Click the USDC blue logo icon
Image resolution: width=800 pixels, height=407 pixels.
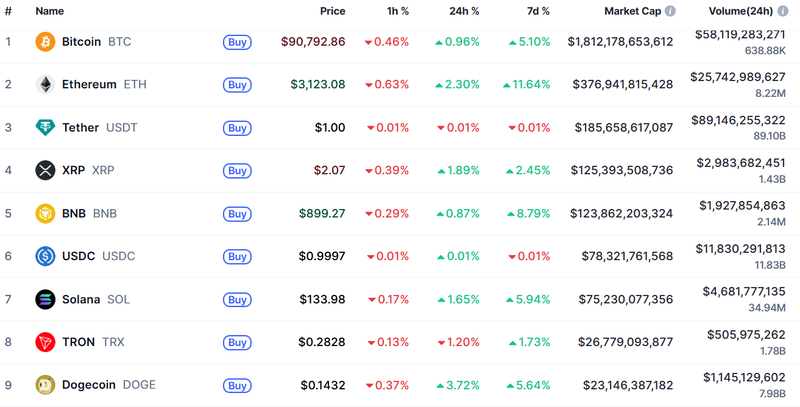point(45,257)
